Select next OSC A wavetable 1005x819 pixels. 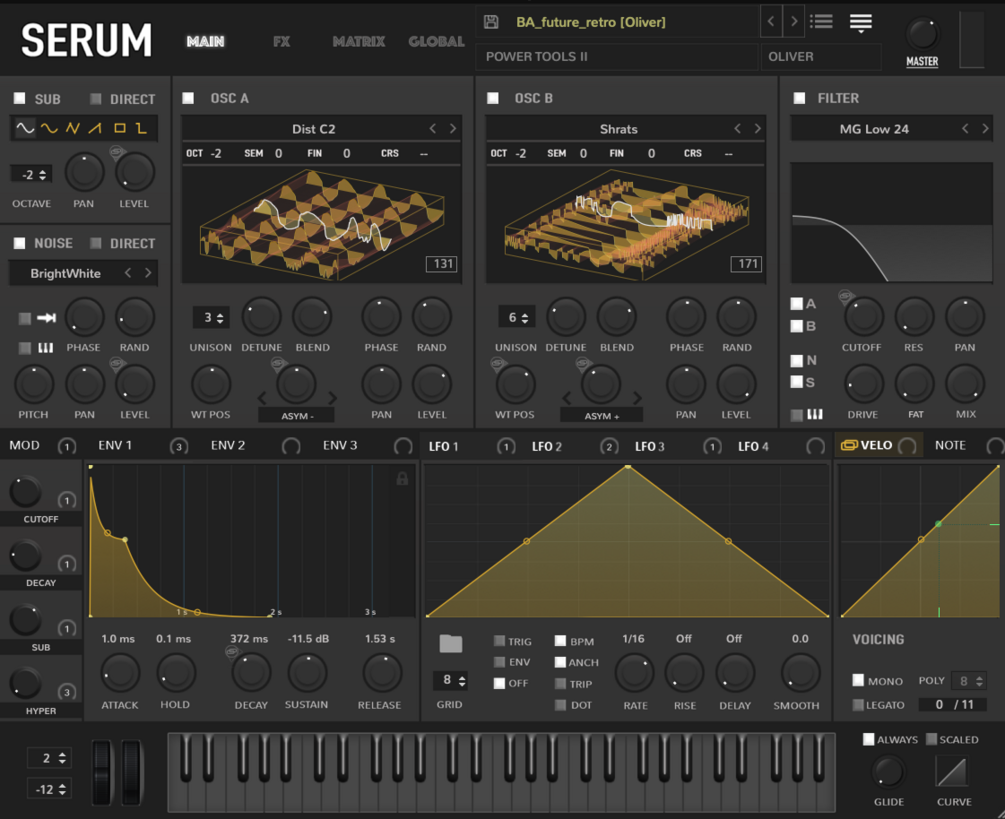click(453, 129)
